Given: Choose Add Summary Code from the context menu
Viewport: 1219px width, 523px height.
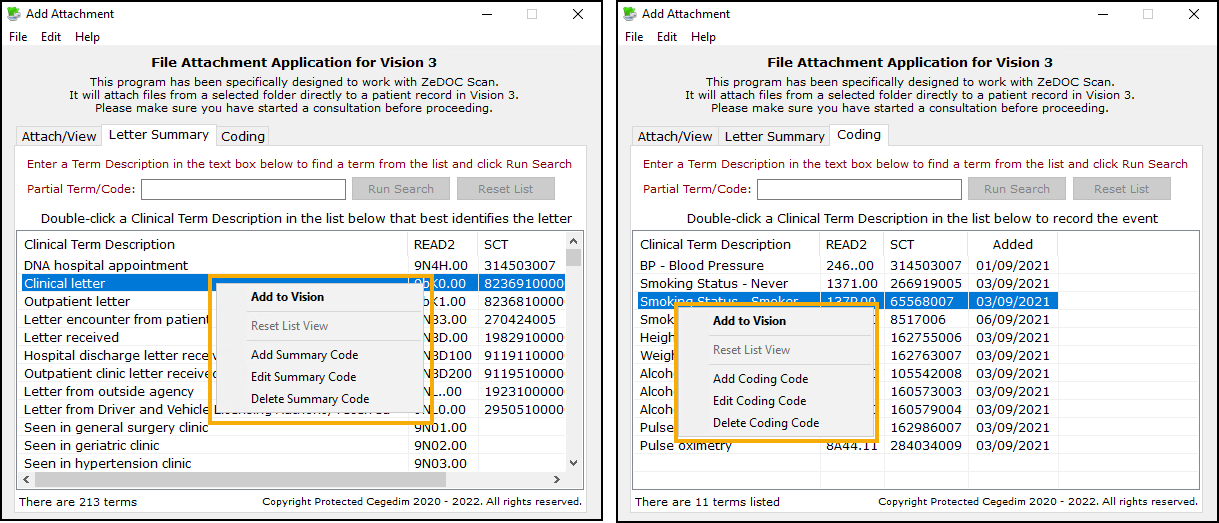Looking at the screenshot, I should pyautogui.click(x=304, y=355).
